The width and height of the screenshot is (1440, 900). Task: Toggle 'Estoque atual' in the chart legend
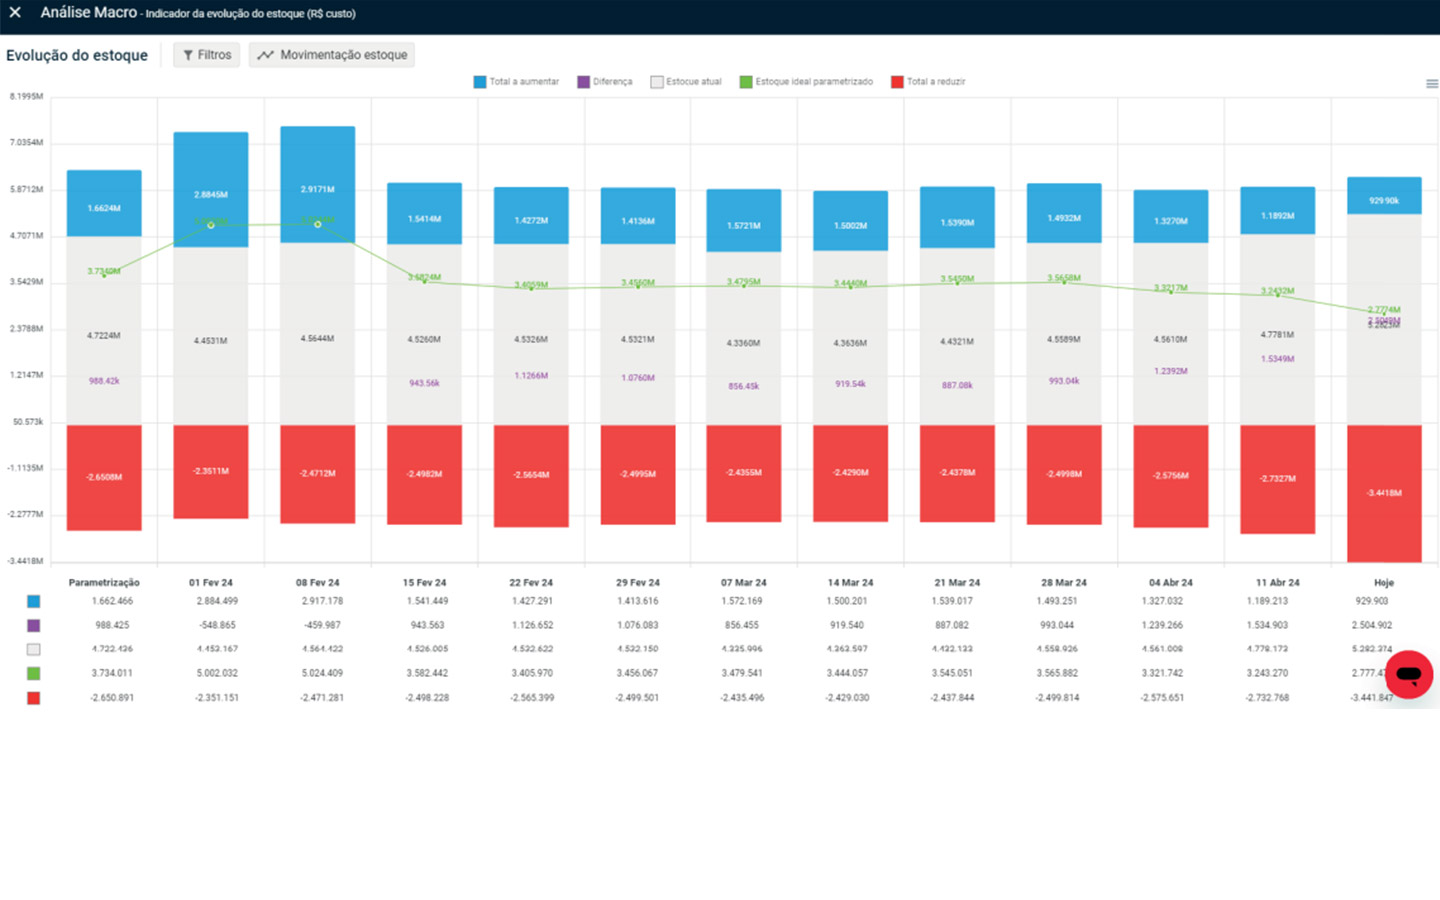click(686, 82)
